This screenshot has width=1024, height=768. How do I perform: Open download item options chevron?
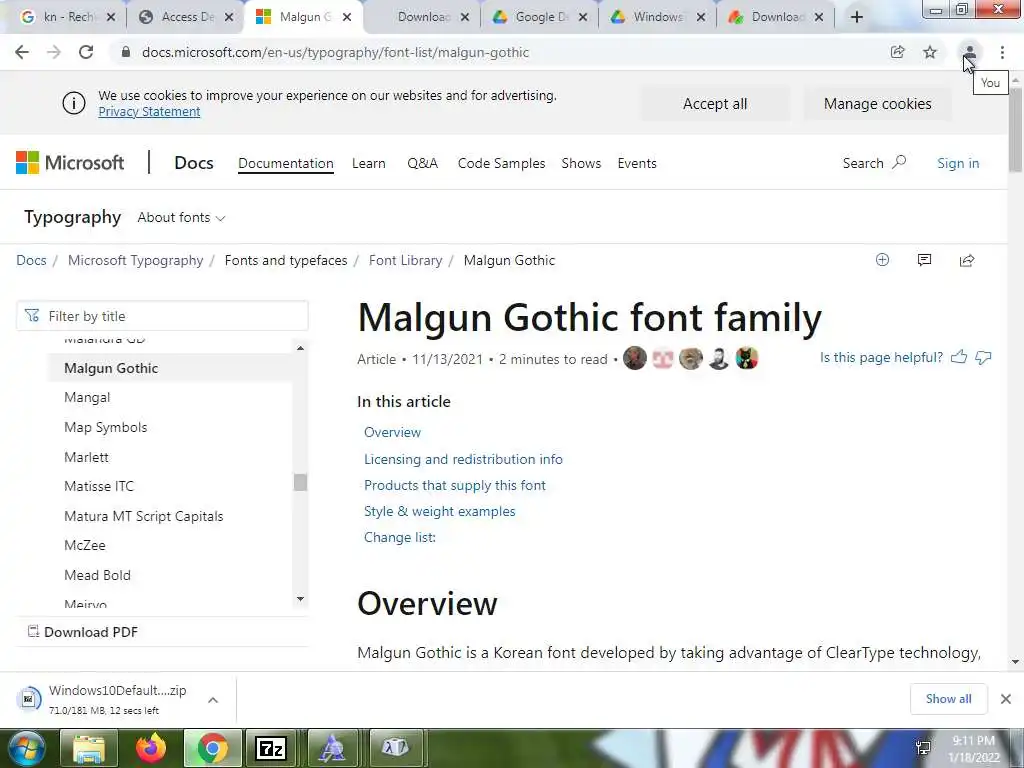213,700
